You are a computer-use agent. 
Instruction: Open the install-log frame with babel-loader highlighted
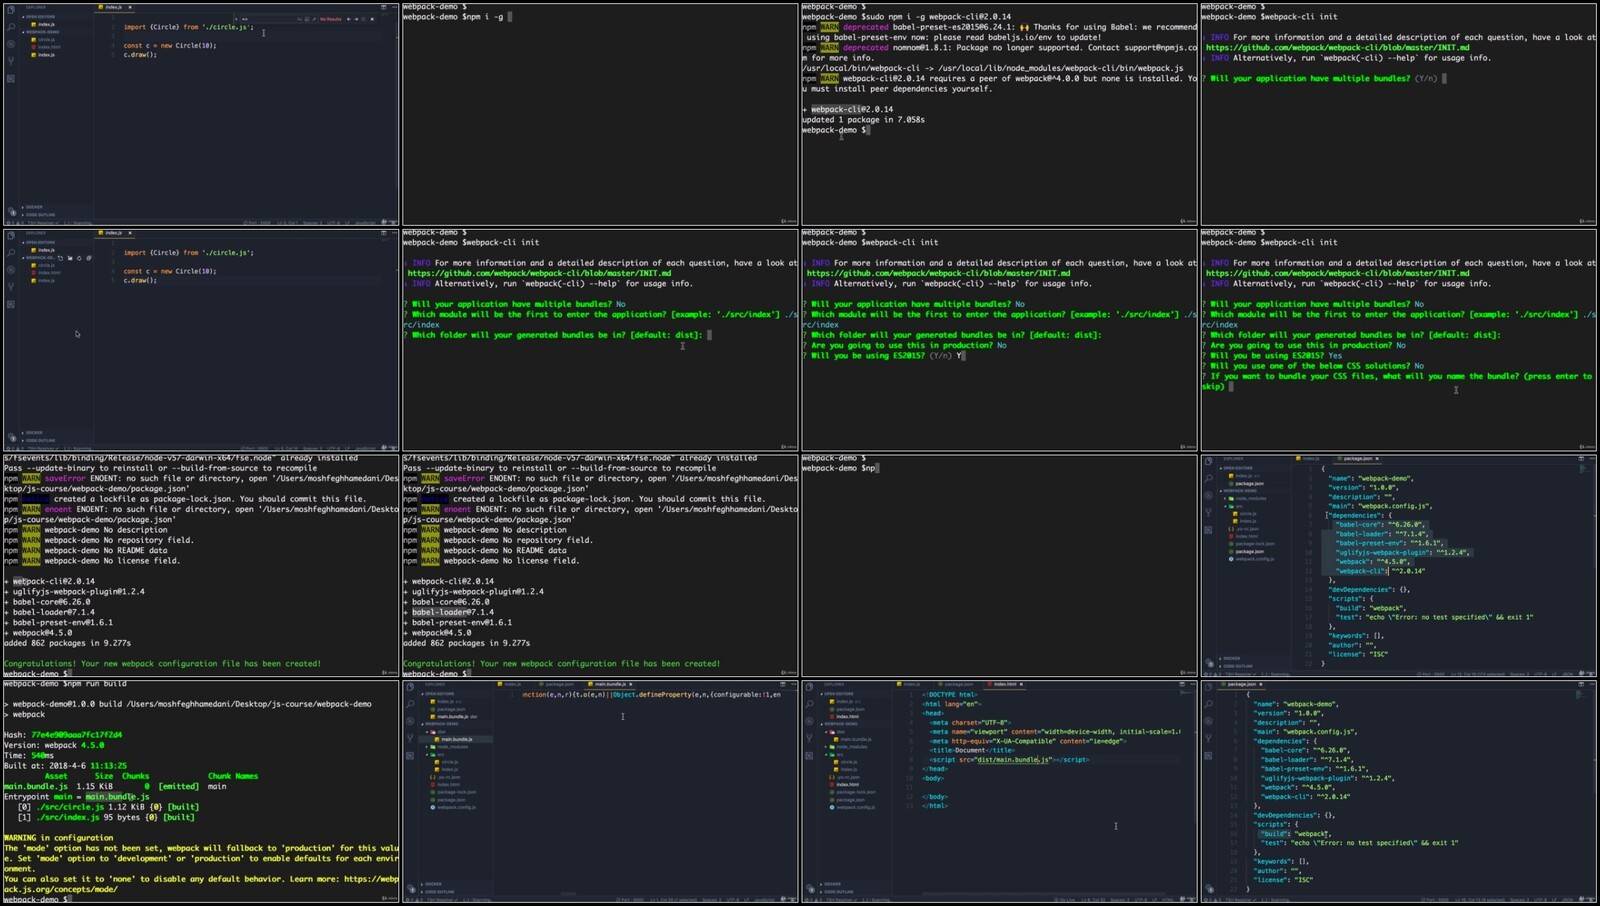[x=600, y=565]
